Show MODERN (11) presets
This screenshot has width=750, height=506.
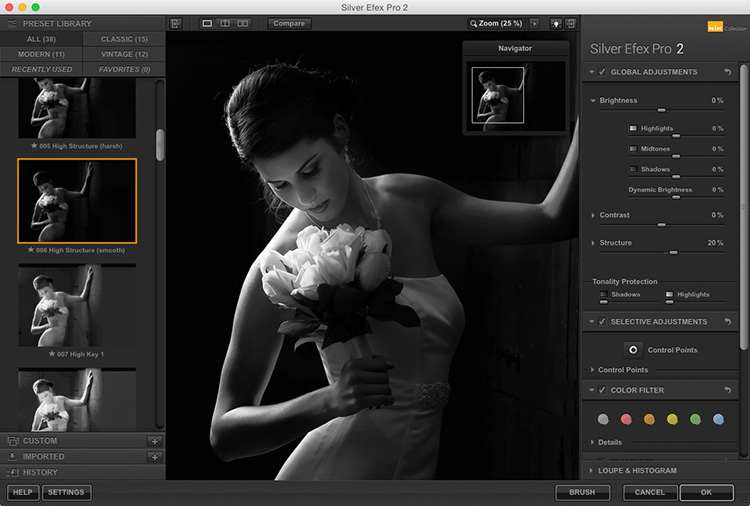(x=41, y=54)
